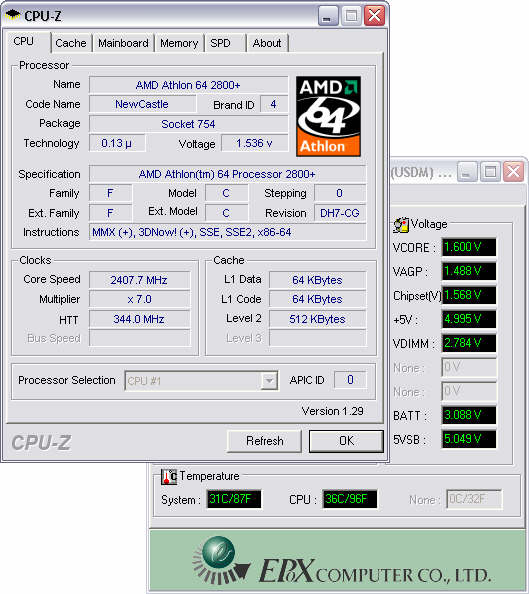The image size is (529, 594).
Task: Click the Refresh button
Action: (264, 441)
